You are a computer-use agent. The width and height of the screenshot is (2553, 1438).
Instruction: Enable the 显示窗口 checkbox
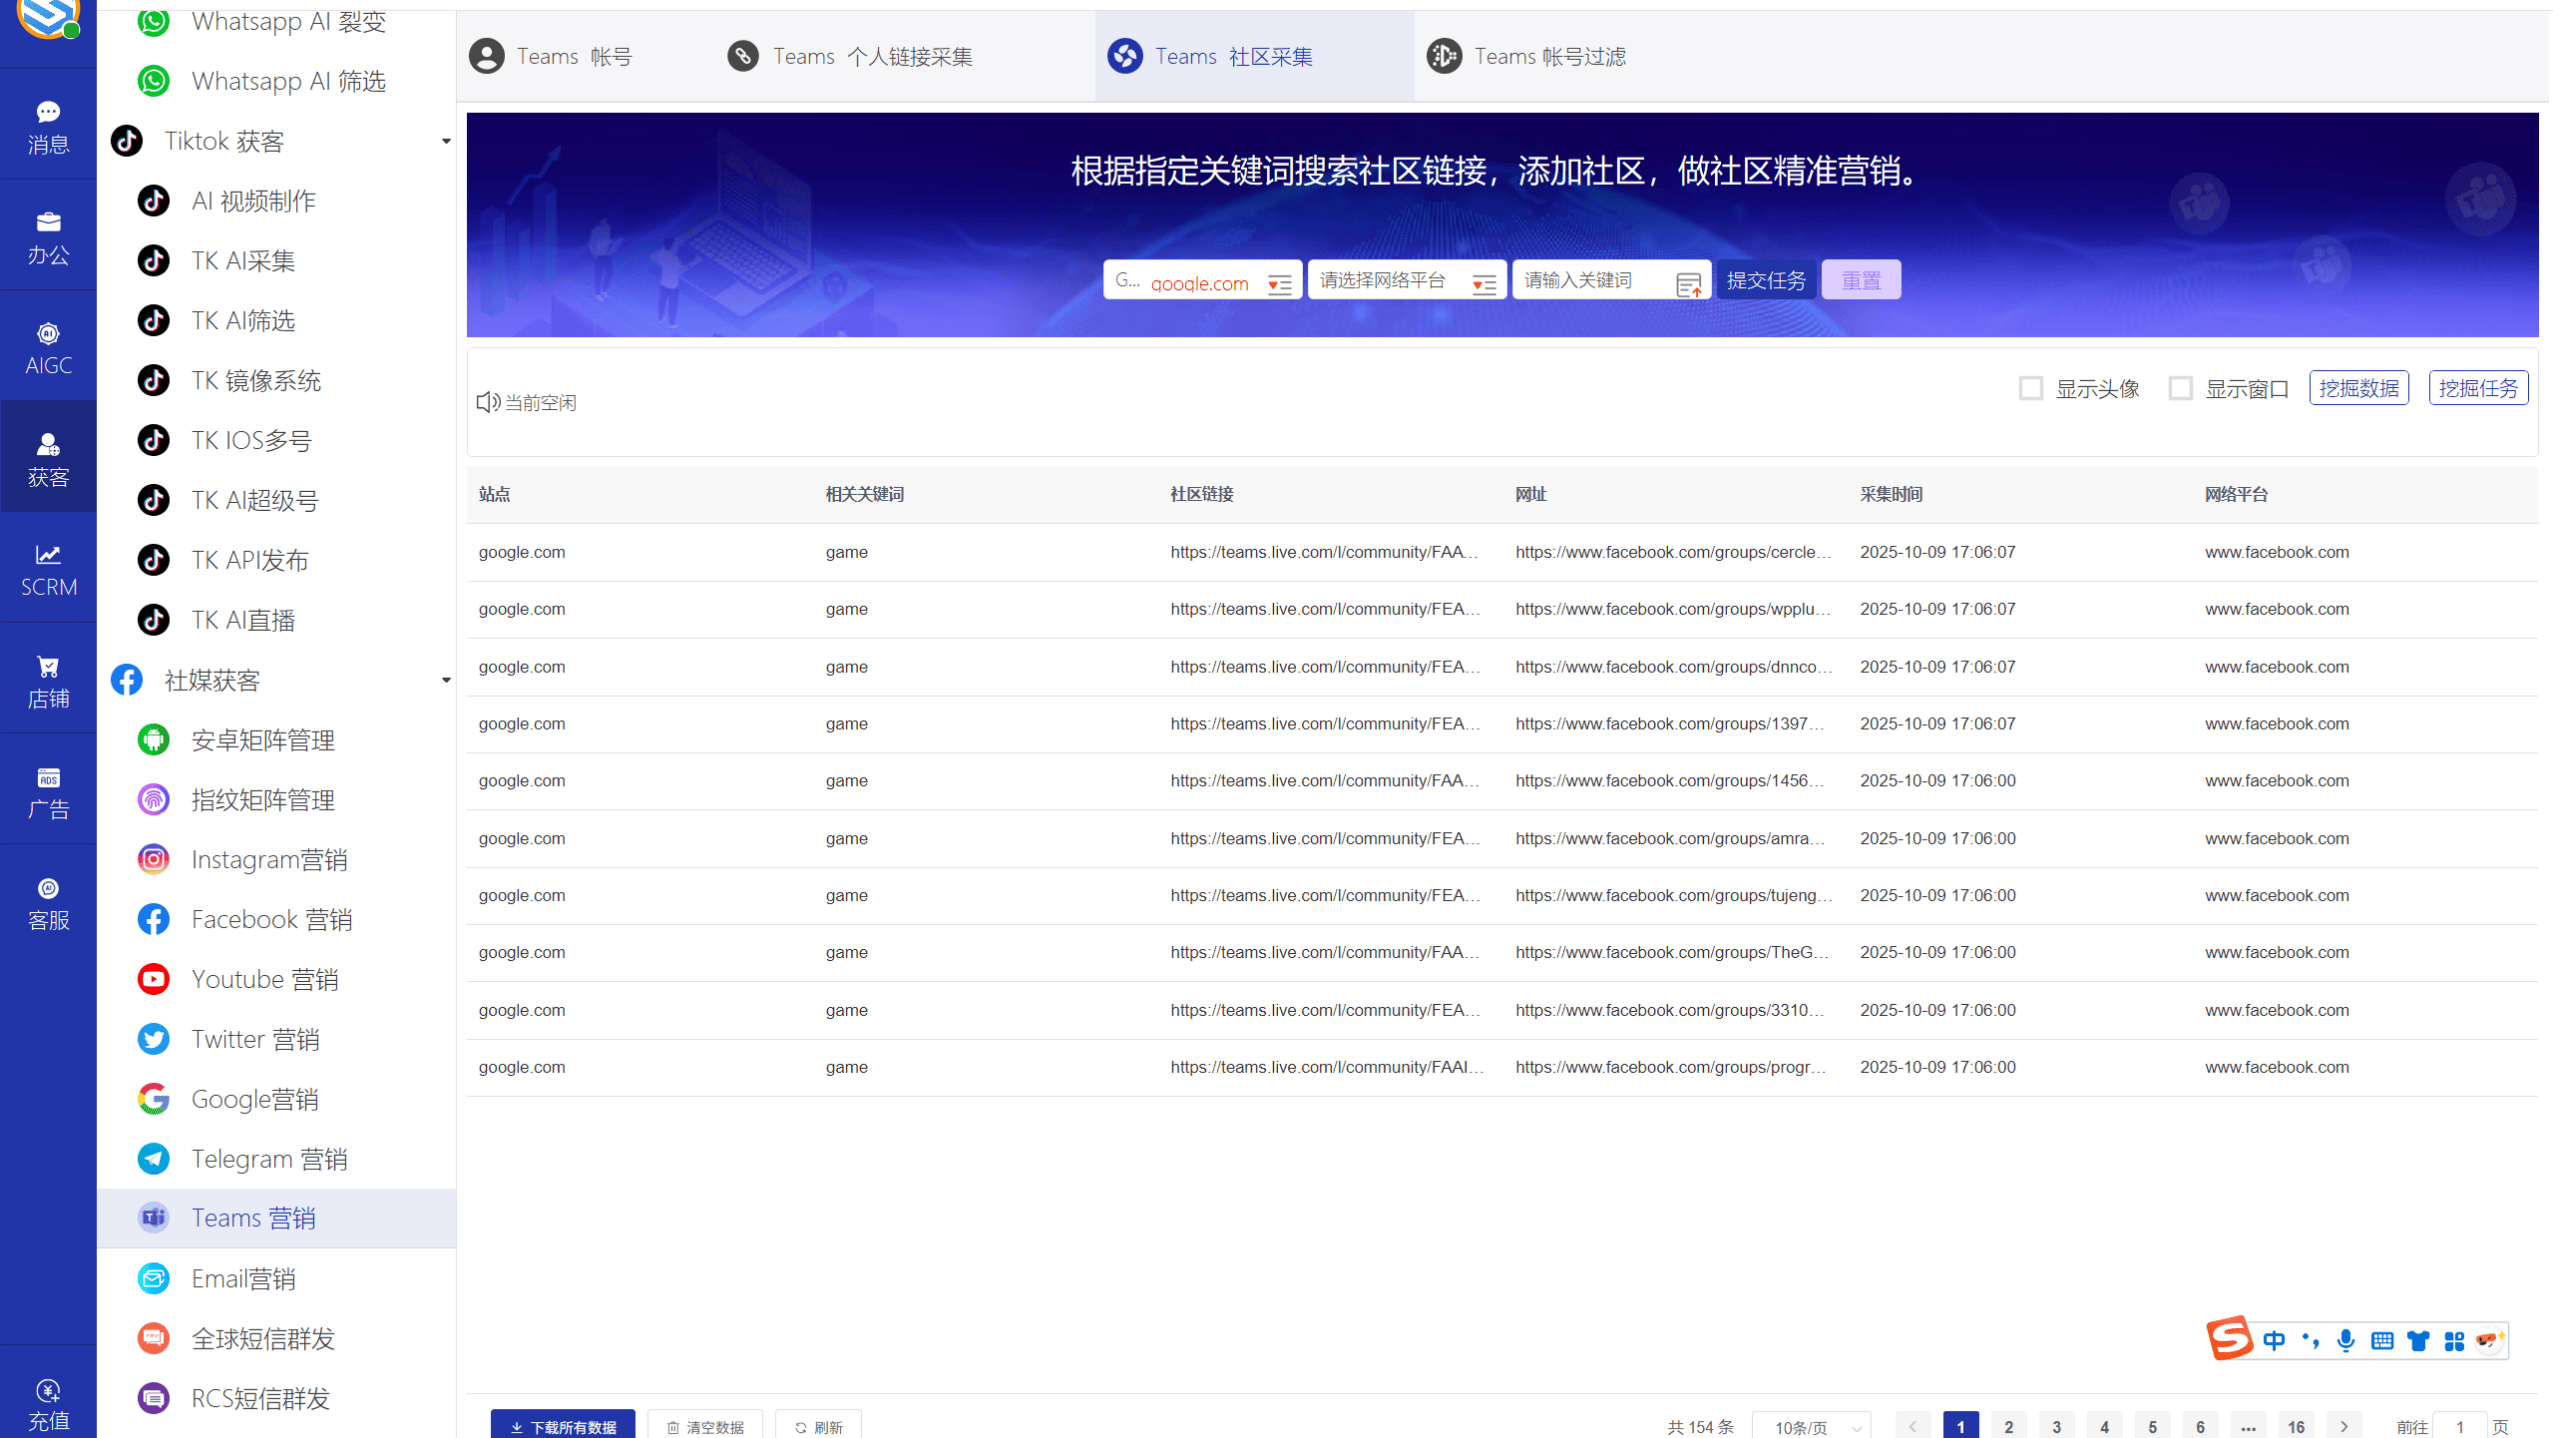2179,388
